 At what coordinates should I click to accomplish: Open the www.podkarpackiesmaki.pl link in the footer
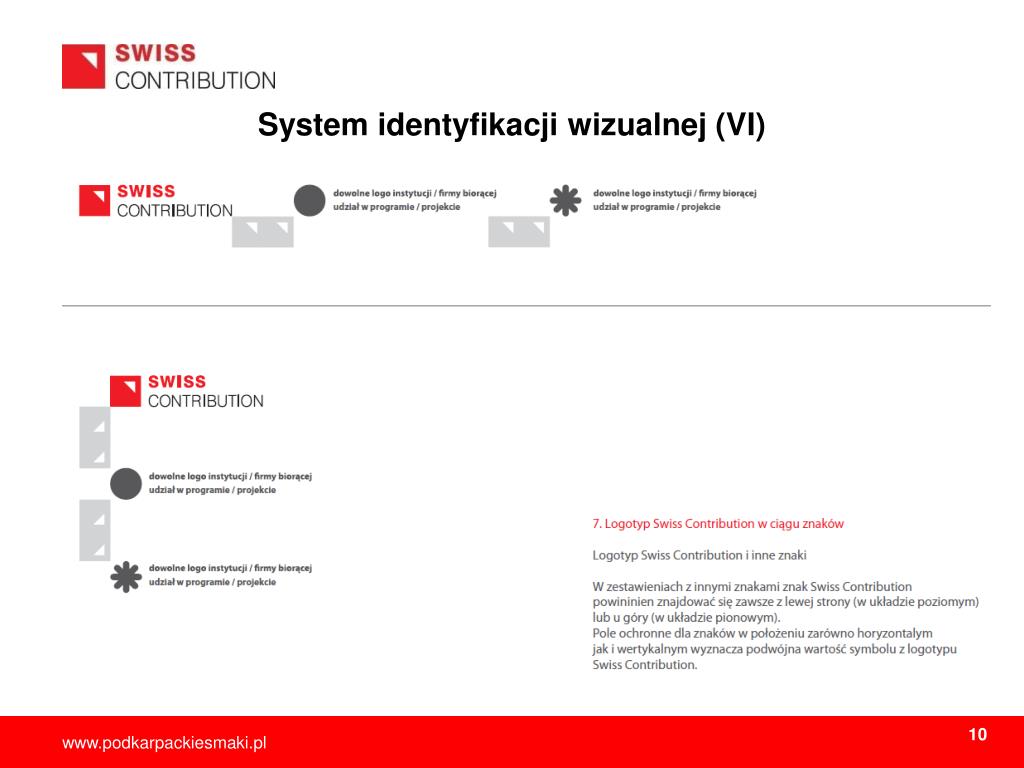point(164,743)
